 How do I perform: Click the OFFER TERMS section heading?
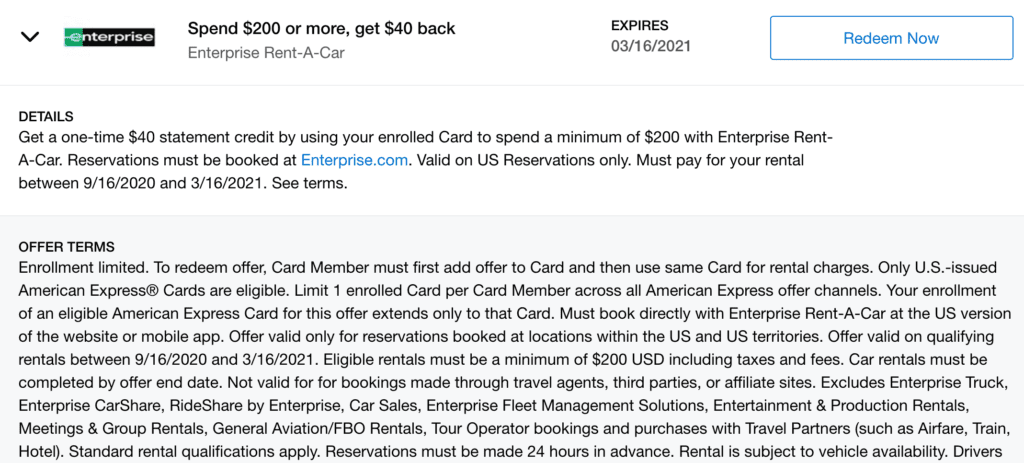67,247
